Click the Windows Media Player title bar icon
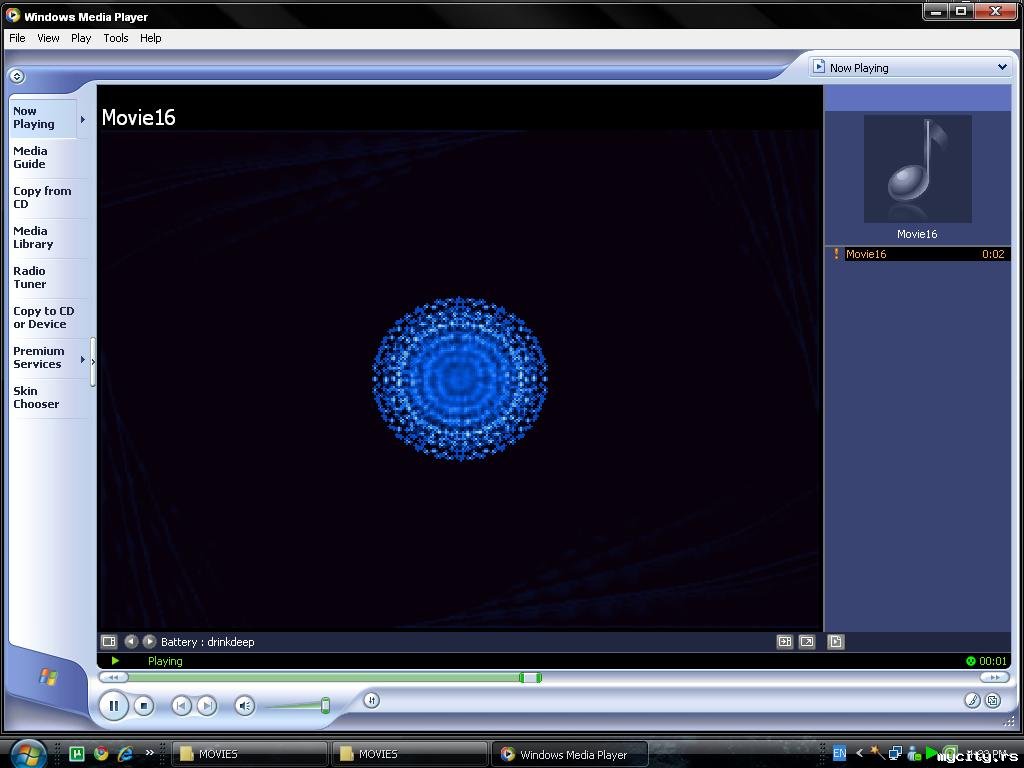The image size is (1024, 768). click(x=12, y=15)
